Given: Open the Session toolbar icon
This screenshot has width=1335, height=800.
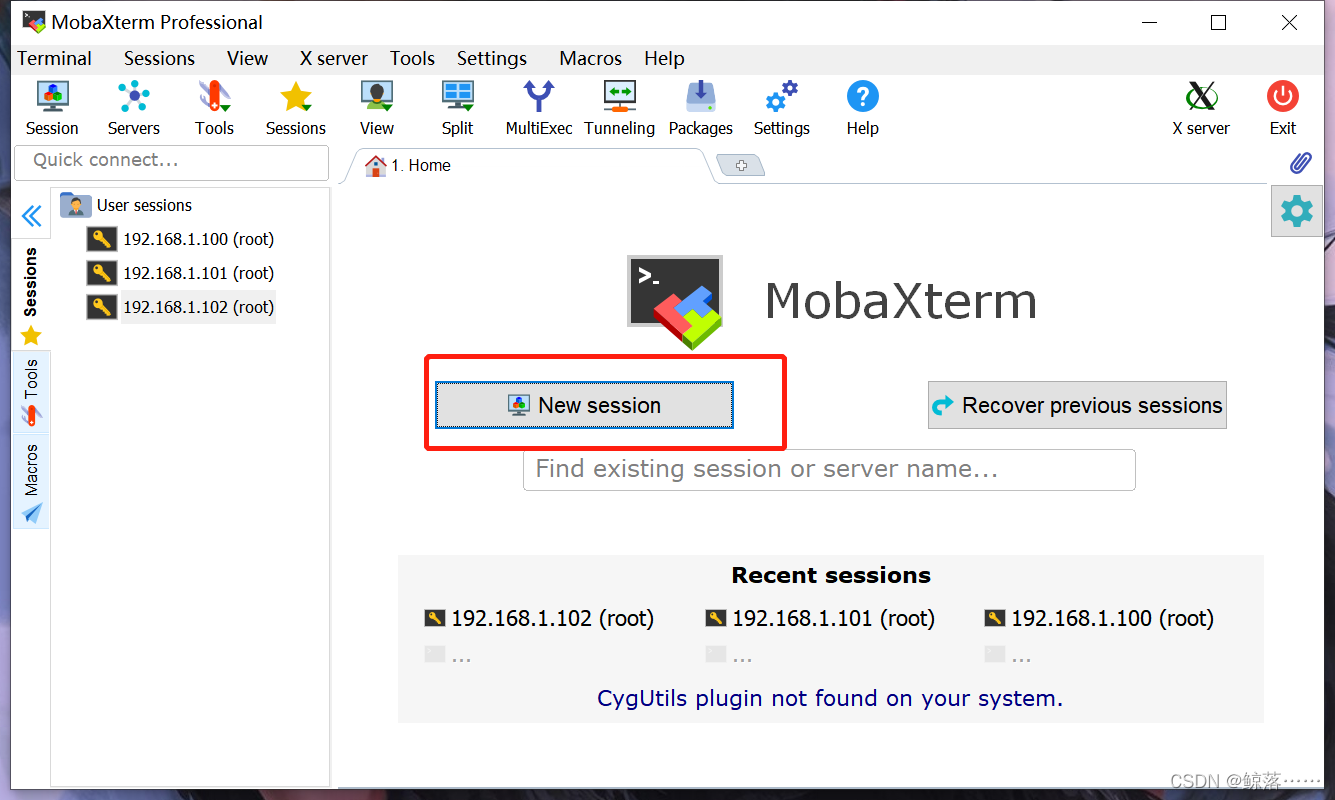Looking at the screenshot, I should point(52,97).
